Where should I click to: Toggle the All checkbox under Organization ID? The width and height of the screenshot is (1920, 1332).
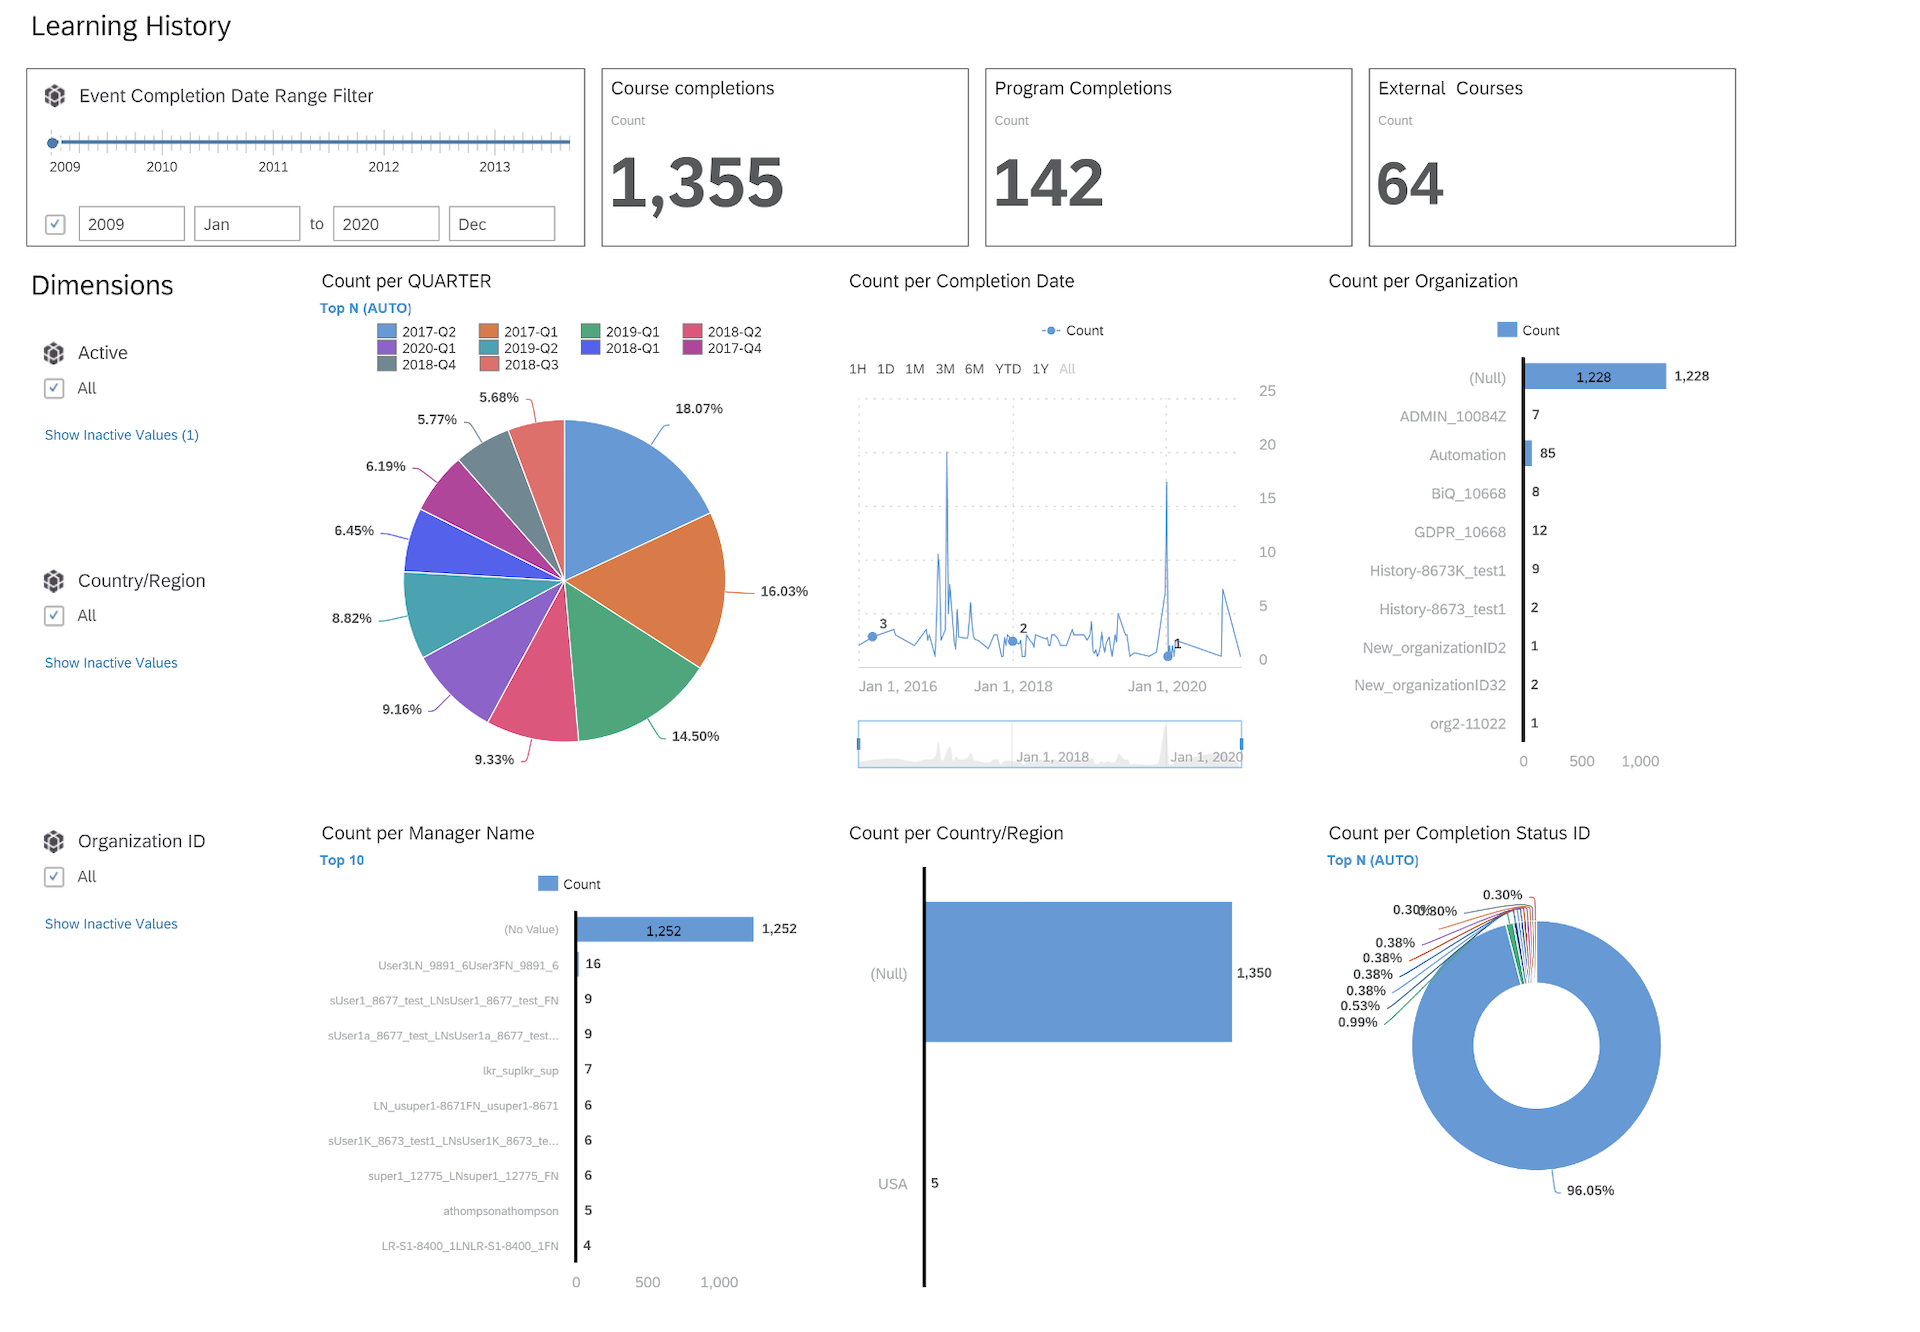[54, 877]
